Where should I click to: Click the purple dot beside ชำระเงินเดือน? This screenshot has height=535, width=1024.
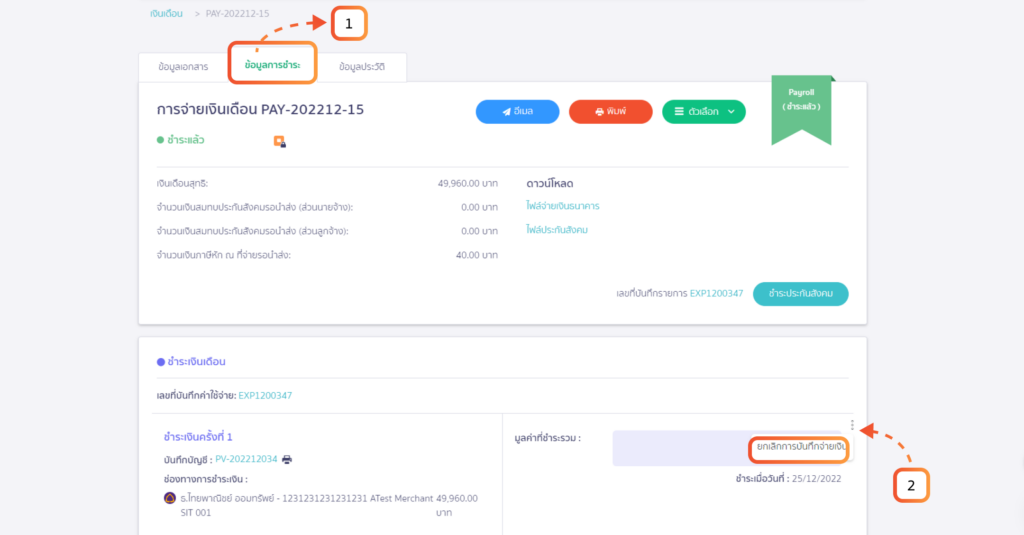(x=160, y=361)
